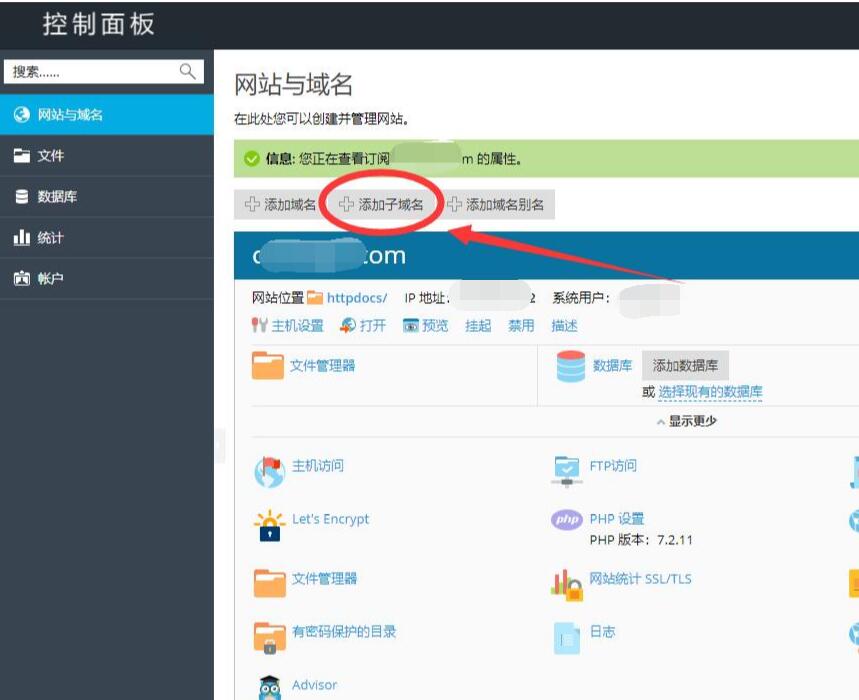Open the upper 文件管理器 link

point(322,366)
